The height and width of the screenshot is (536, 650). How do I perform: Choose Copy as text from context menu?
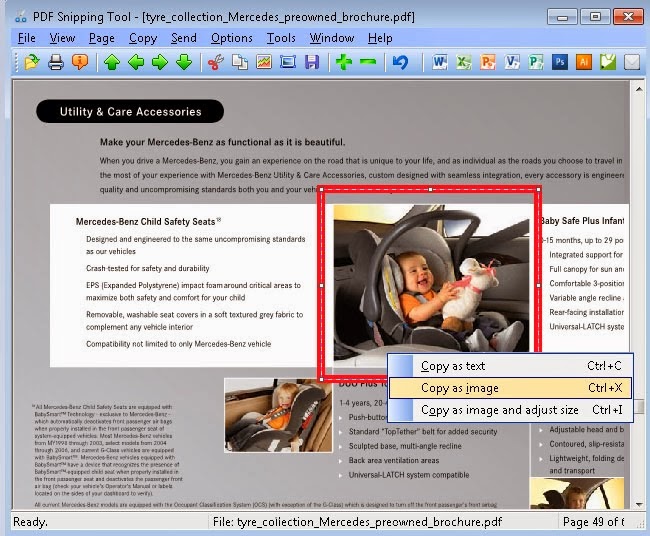(x=510, y=366)
